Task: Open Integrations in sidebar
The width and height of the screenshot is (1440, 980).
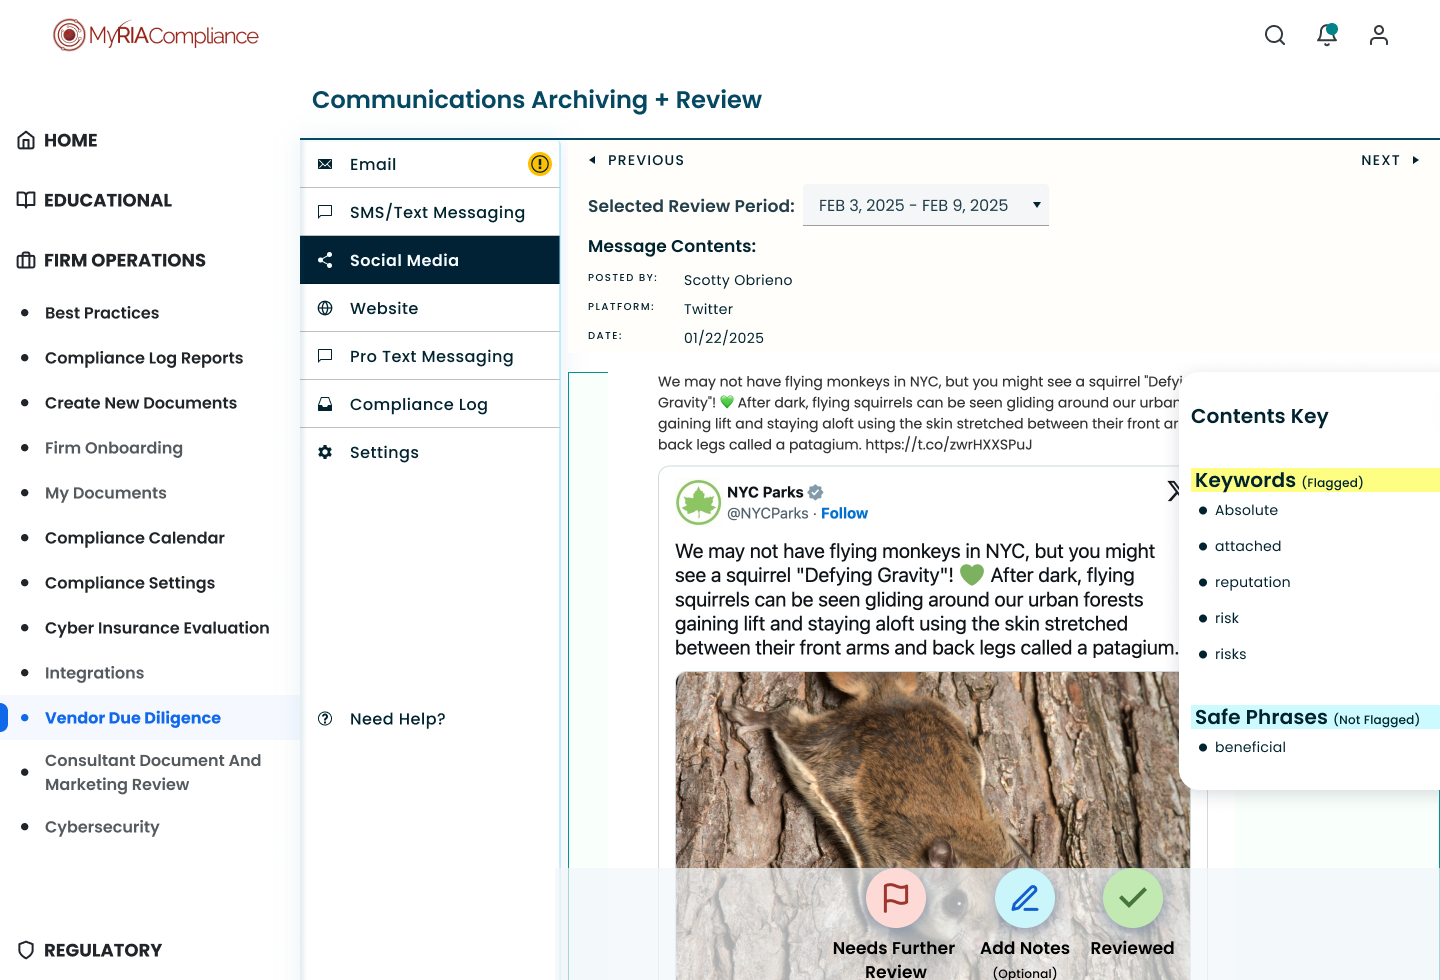Action: click(95, 673)
